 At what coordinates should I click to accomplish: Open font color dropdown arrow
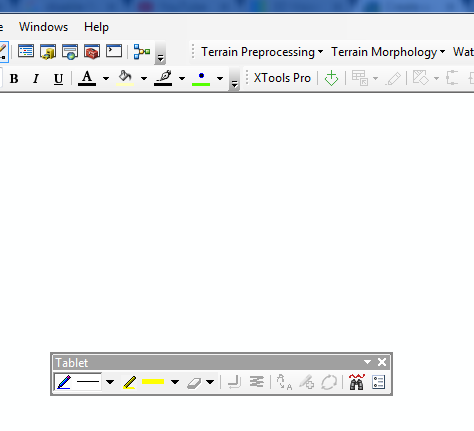(106, 79)
